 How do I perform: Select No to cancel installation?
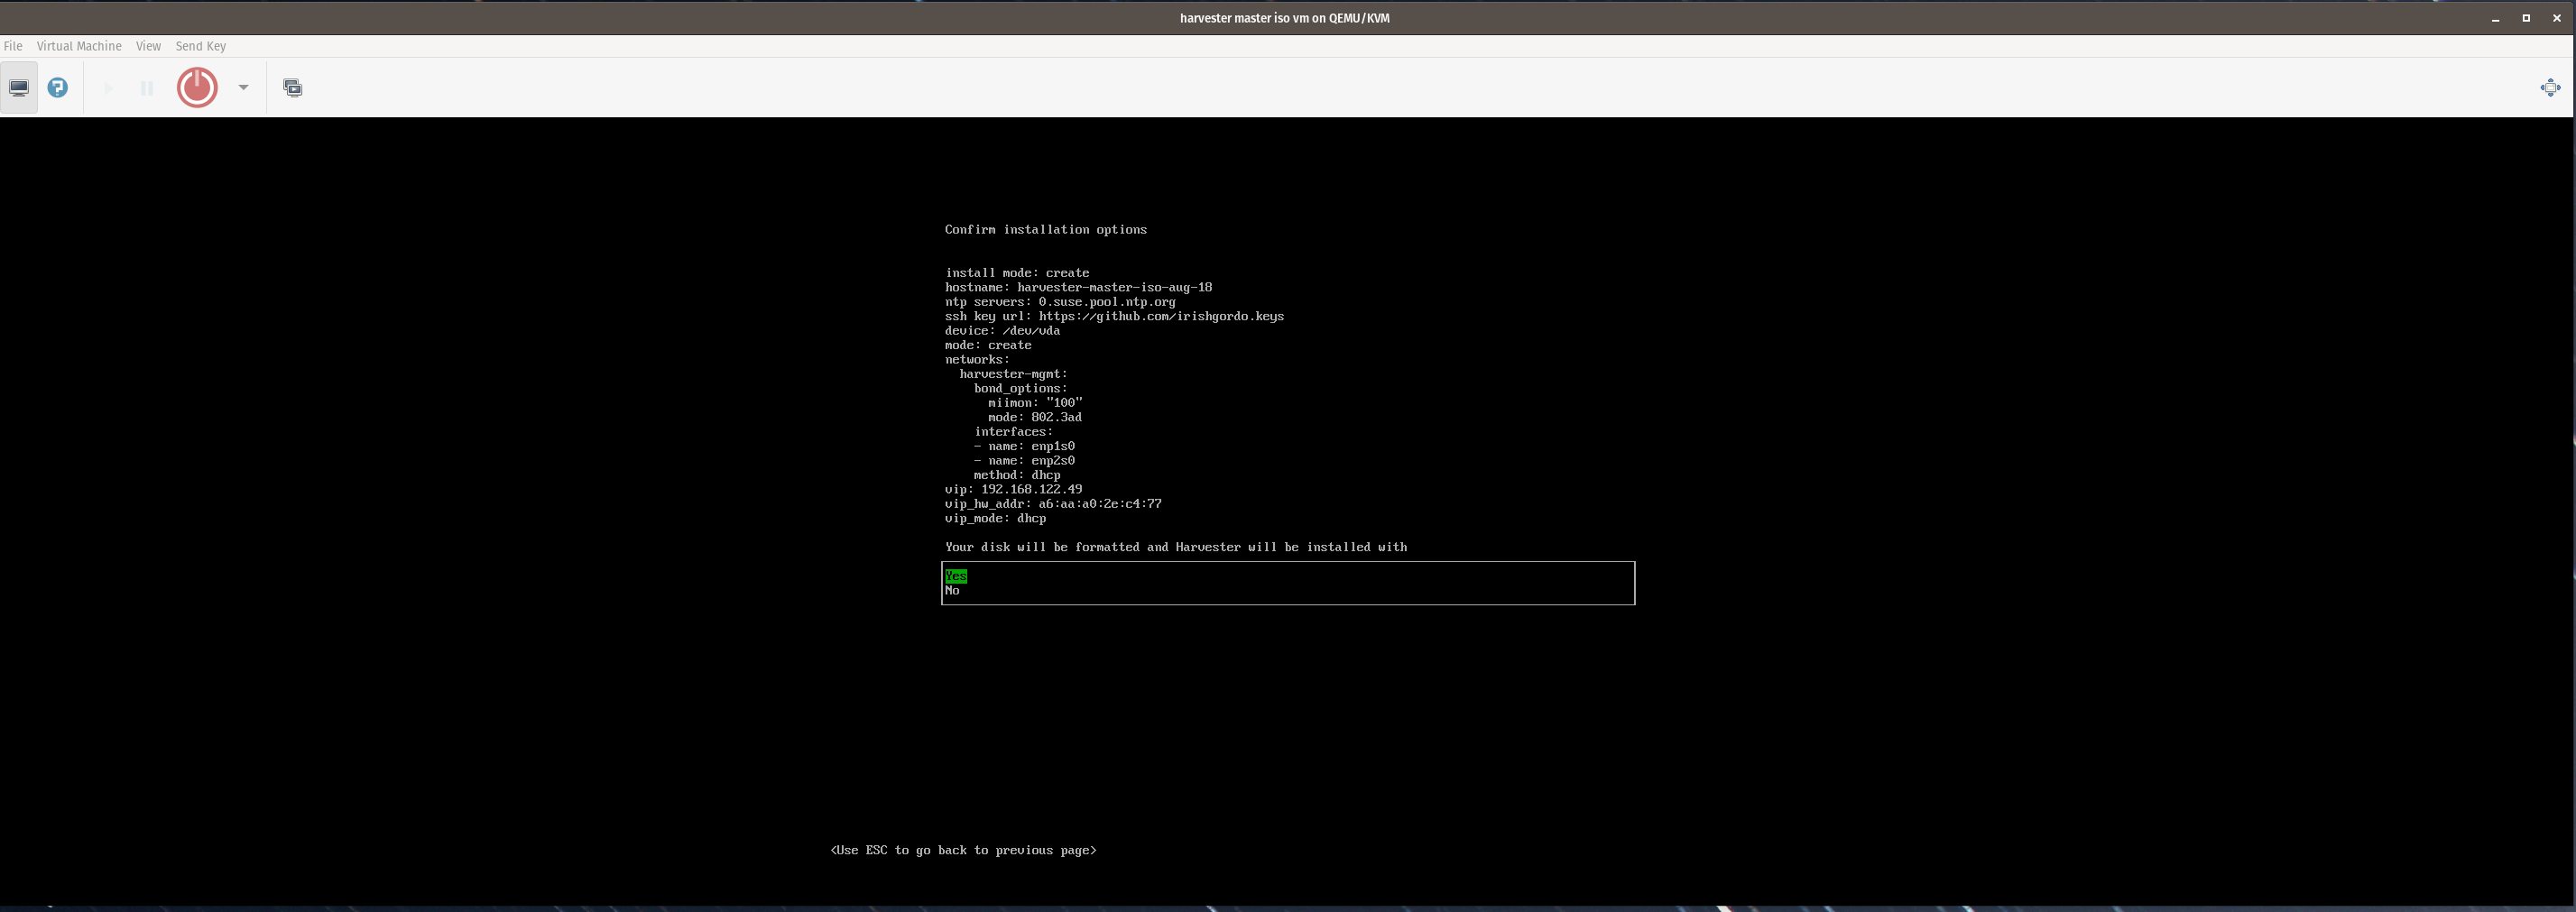point(951,590)
